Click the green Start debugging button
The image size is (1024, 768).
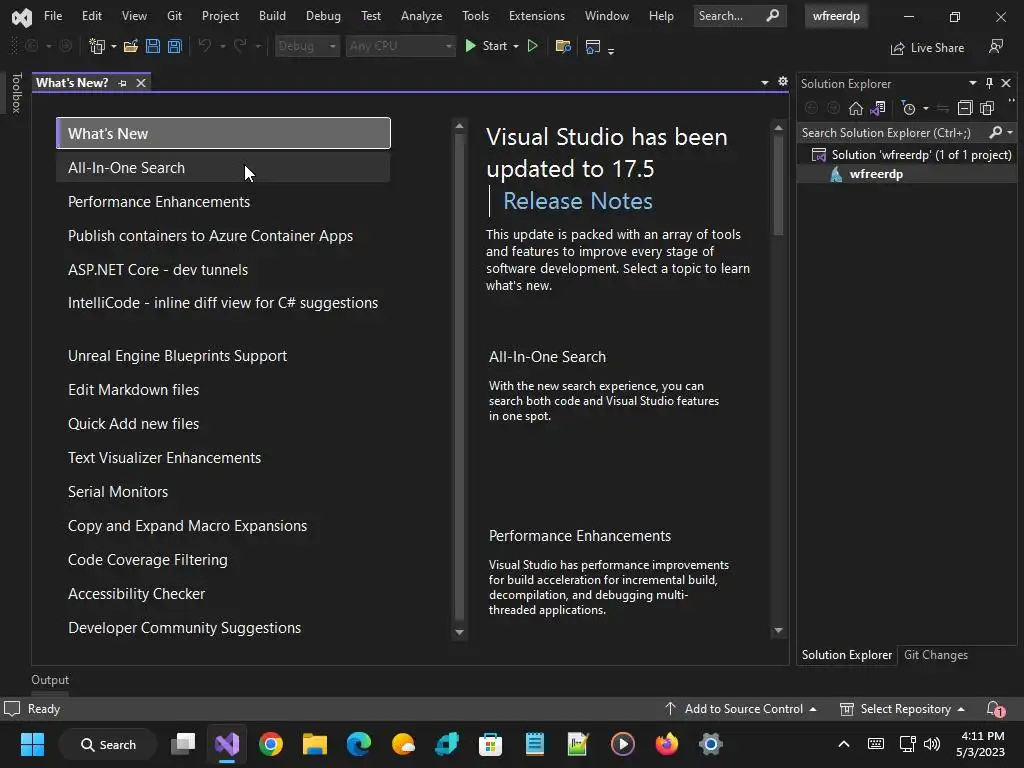(x=487, y=46)
